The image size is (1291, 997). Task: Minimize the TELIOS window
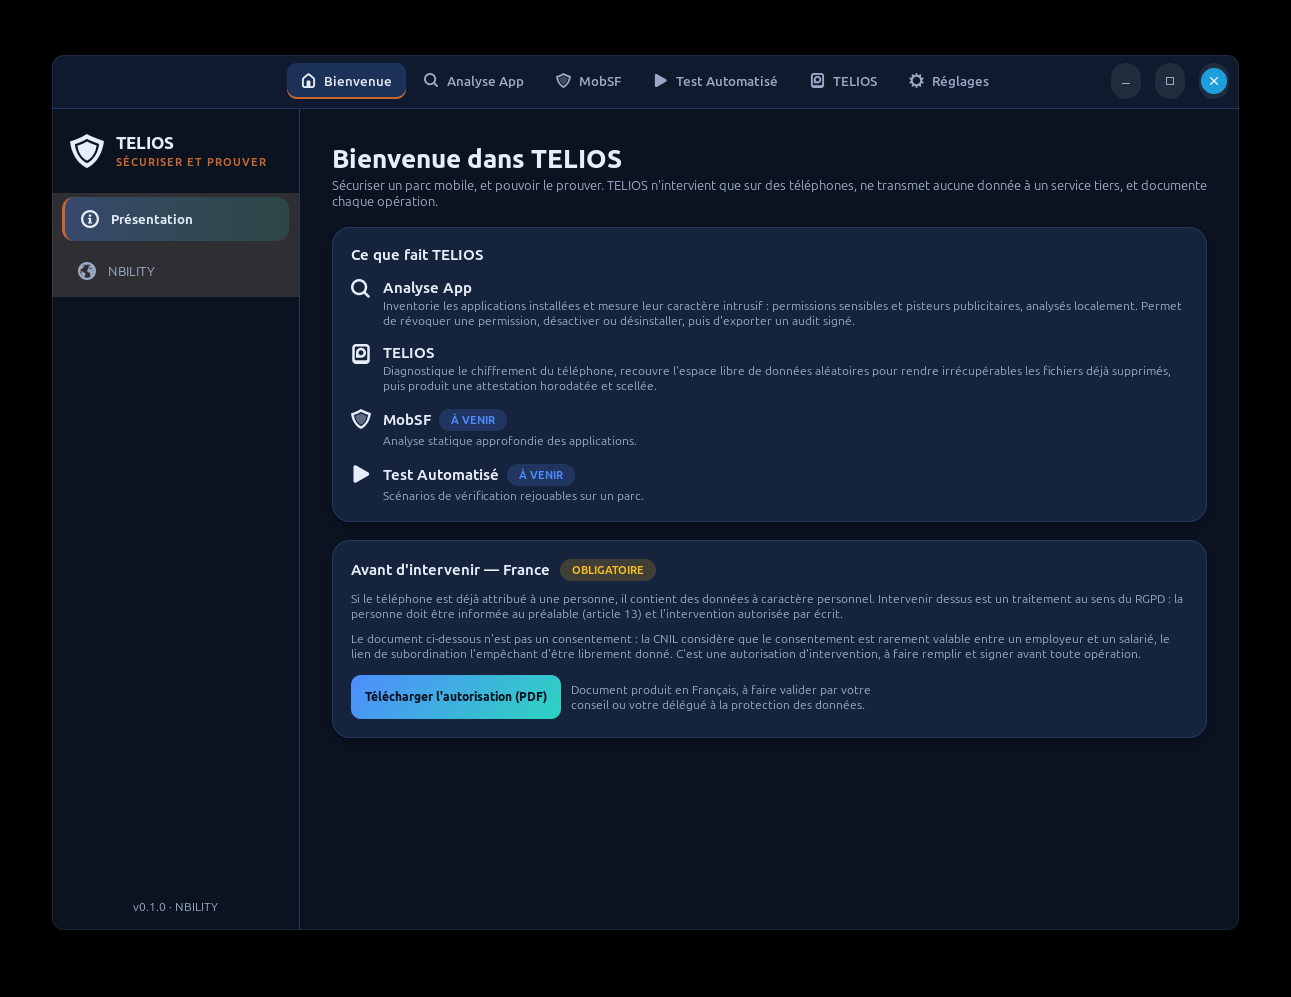pos(1126,81)
